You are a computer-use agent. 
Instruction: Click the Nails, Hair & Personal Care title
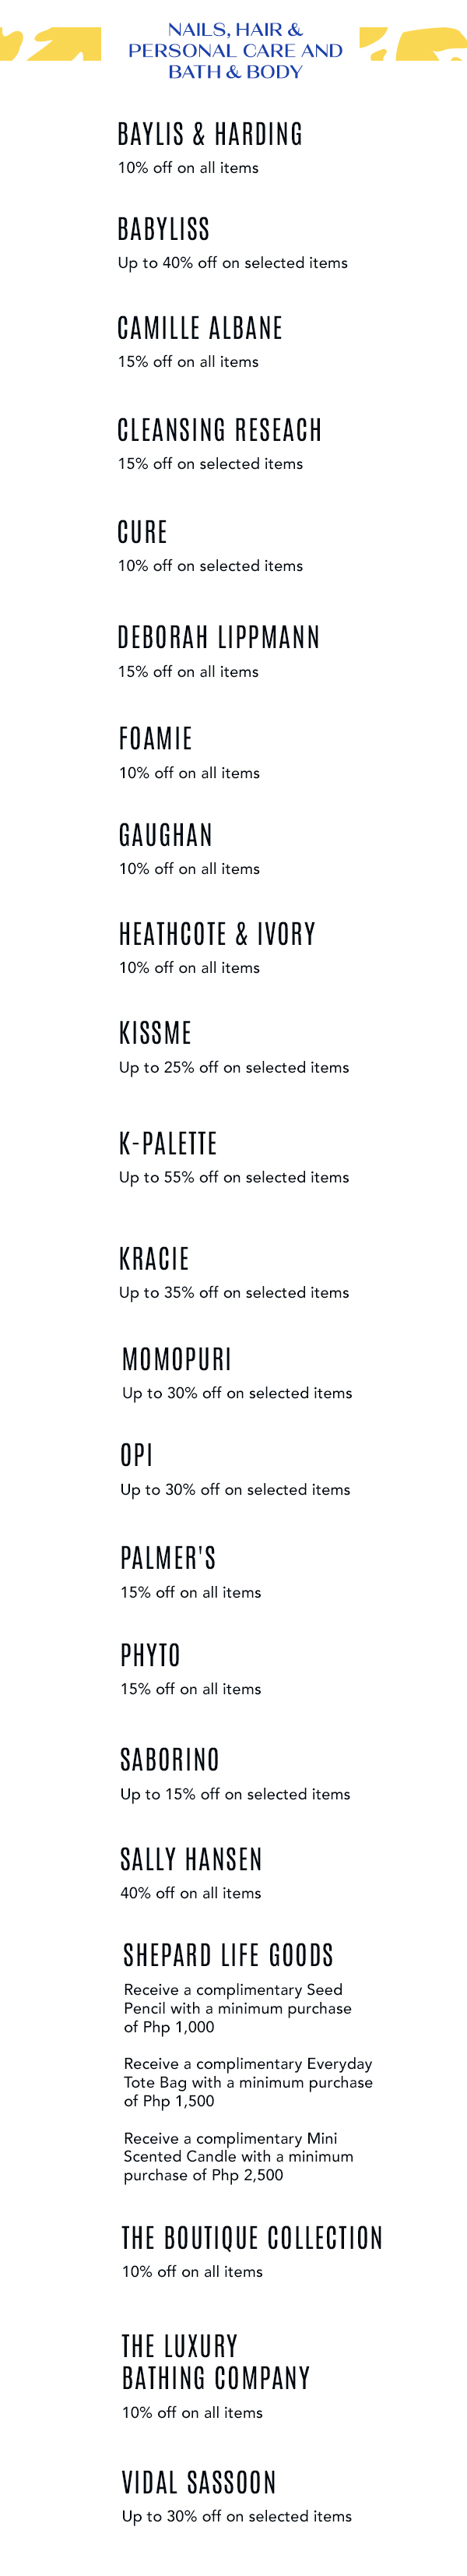(235, 51)
